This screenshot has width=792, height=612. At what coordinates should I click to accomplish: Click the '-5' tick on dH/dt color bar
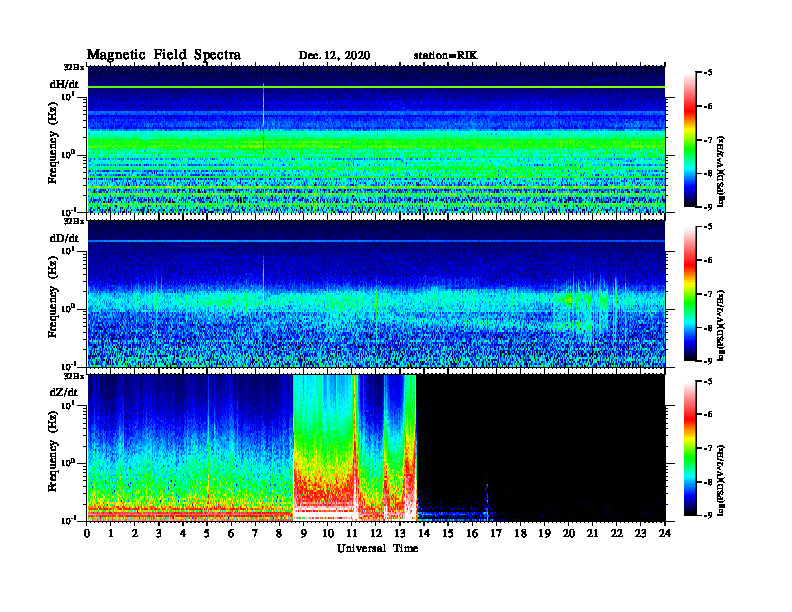click(x=708, y=73)
